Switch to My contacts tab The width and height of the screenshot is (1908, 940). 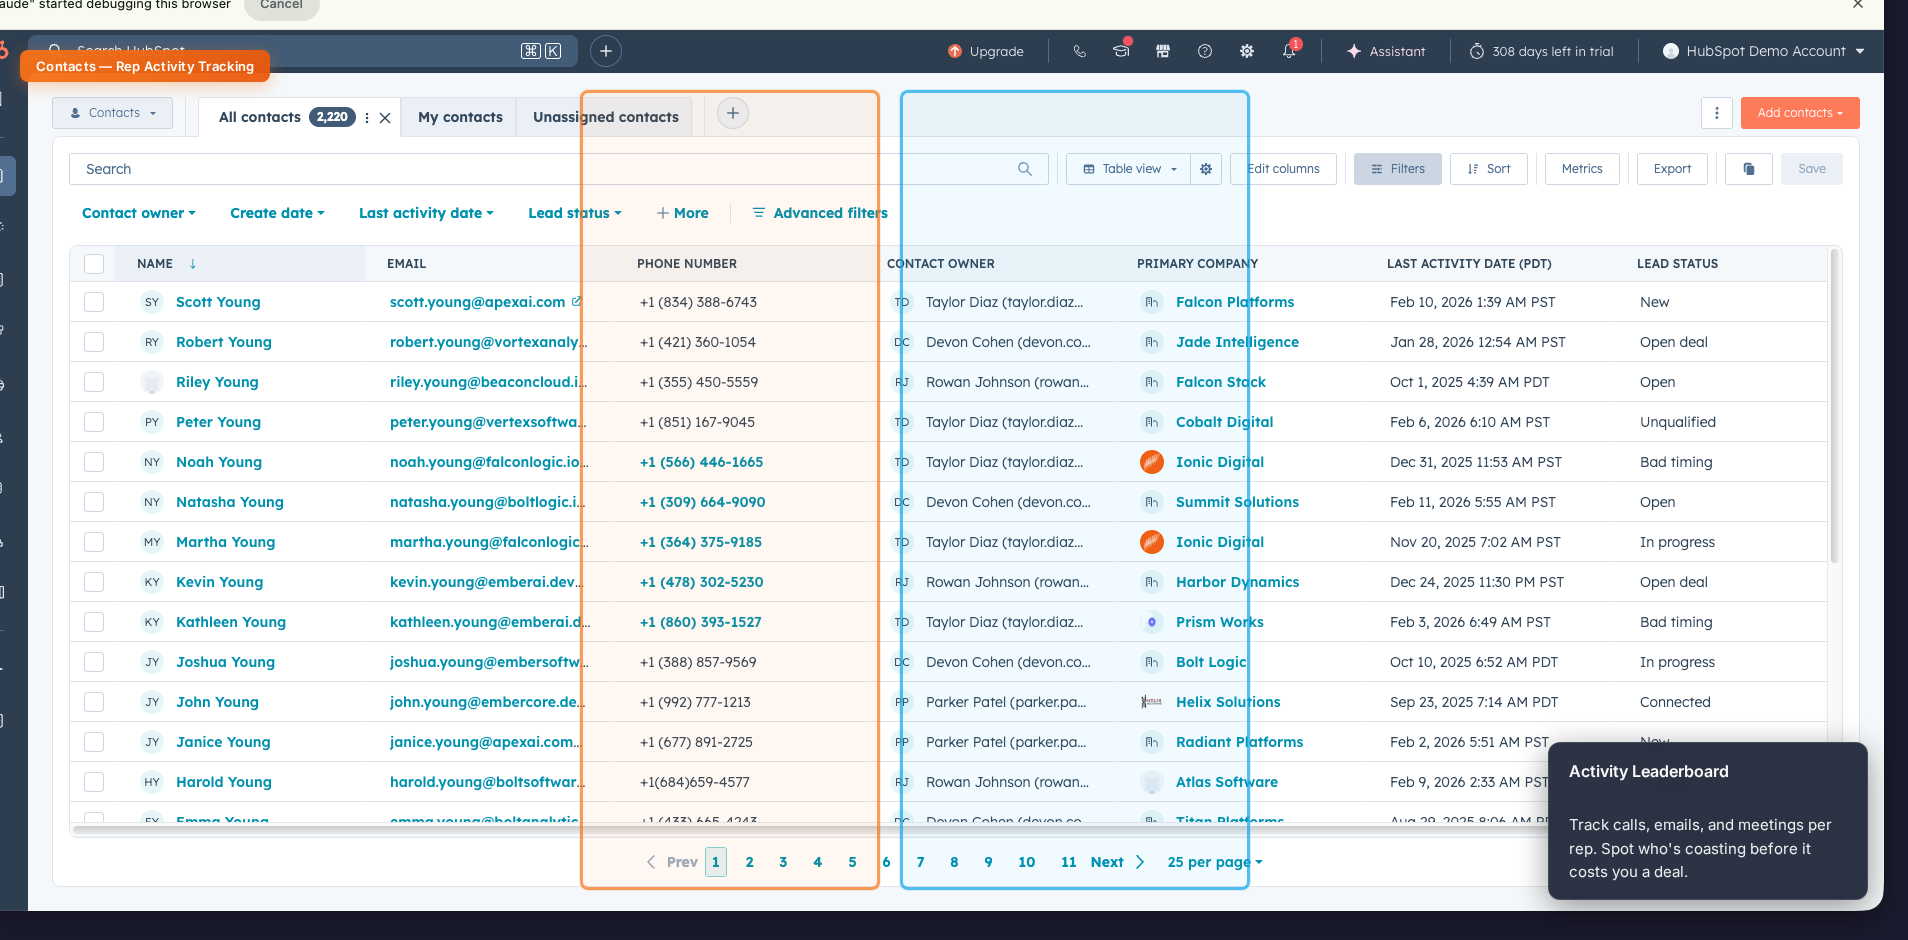coord(460,117)
